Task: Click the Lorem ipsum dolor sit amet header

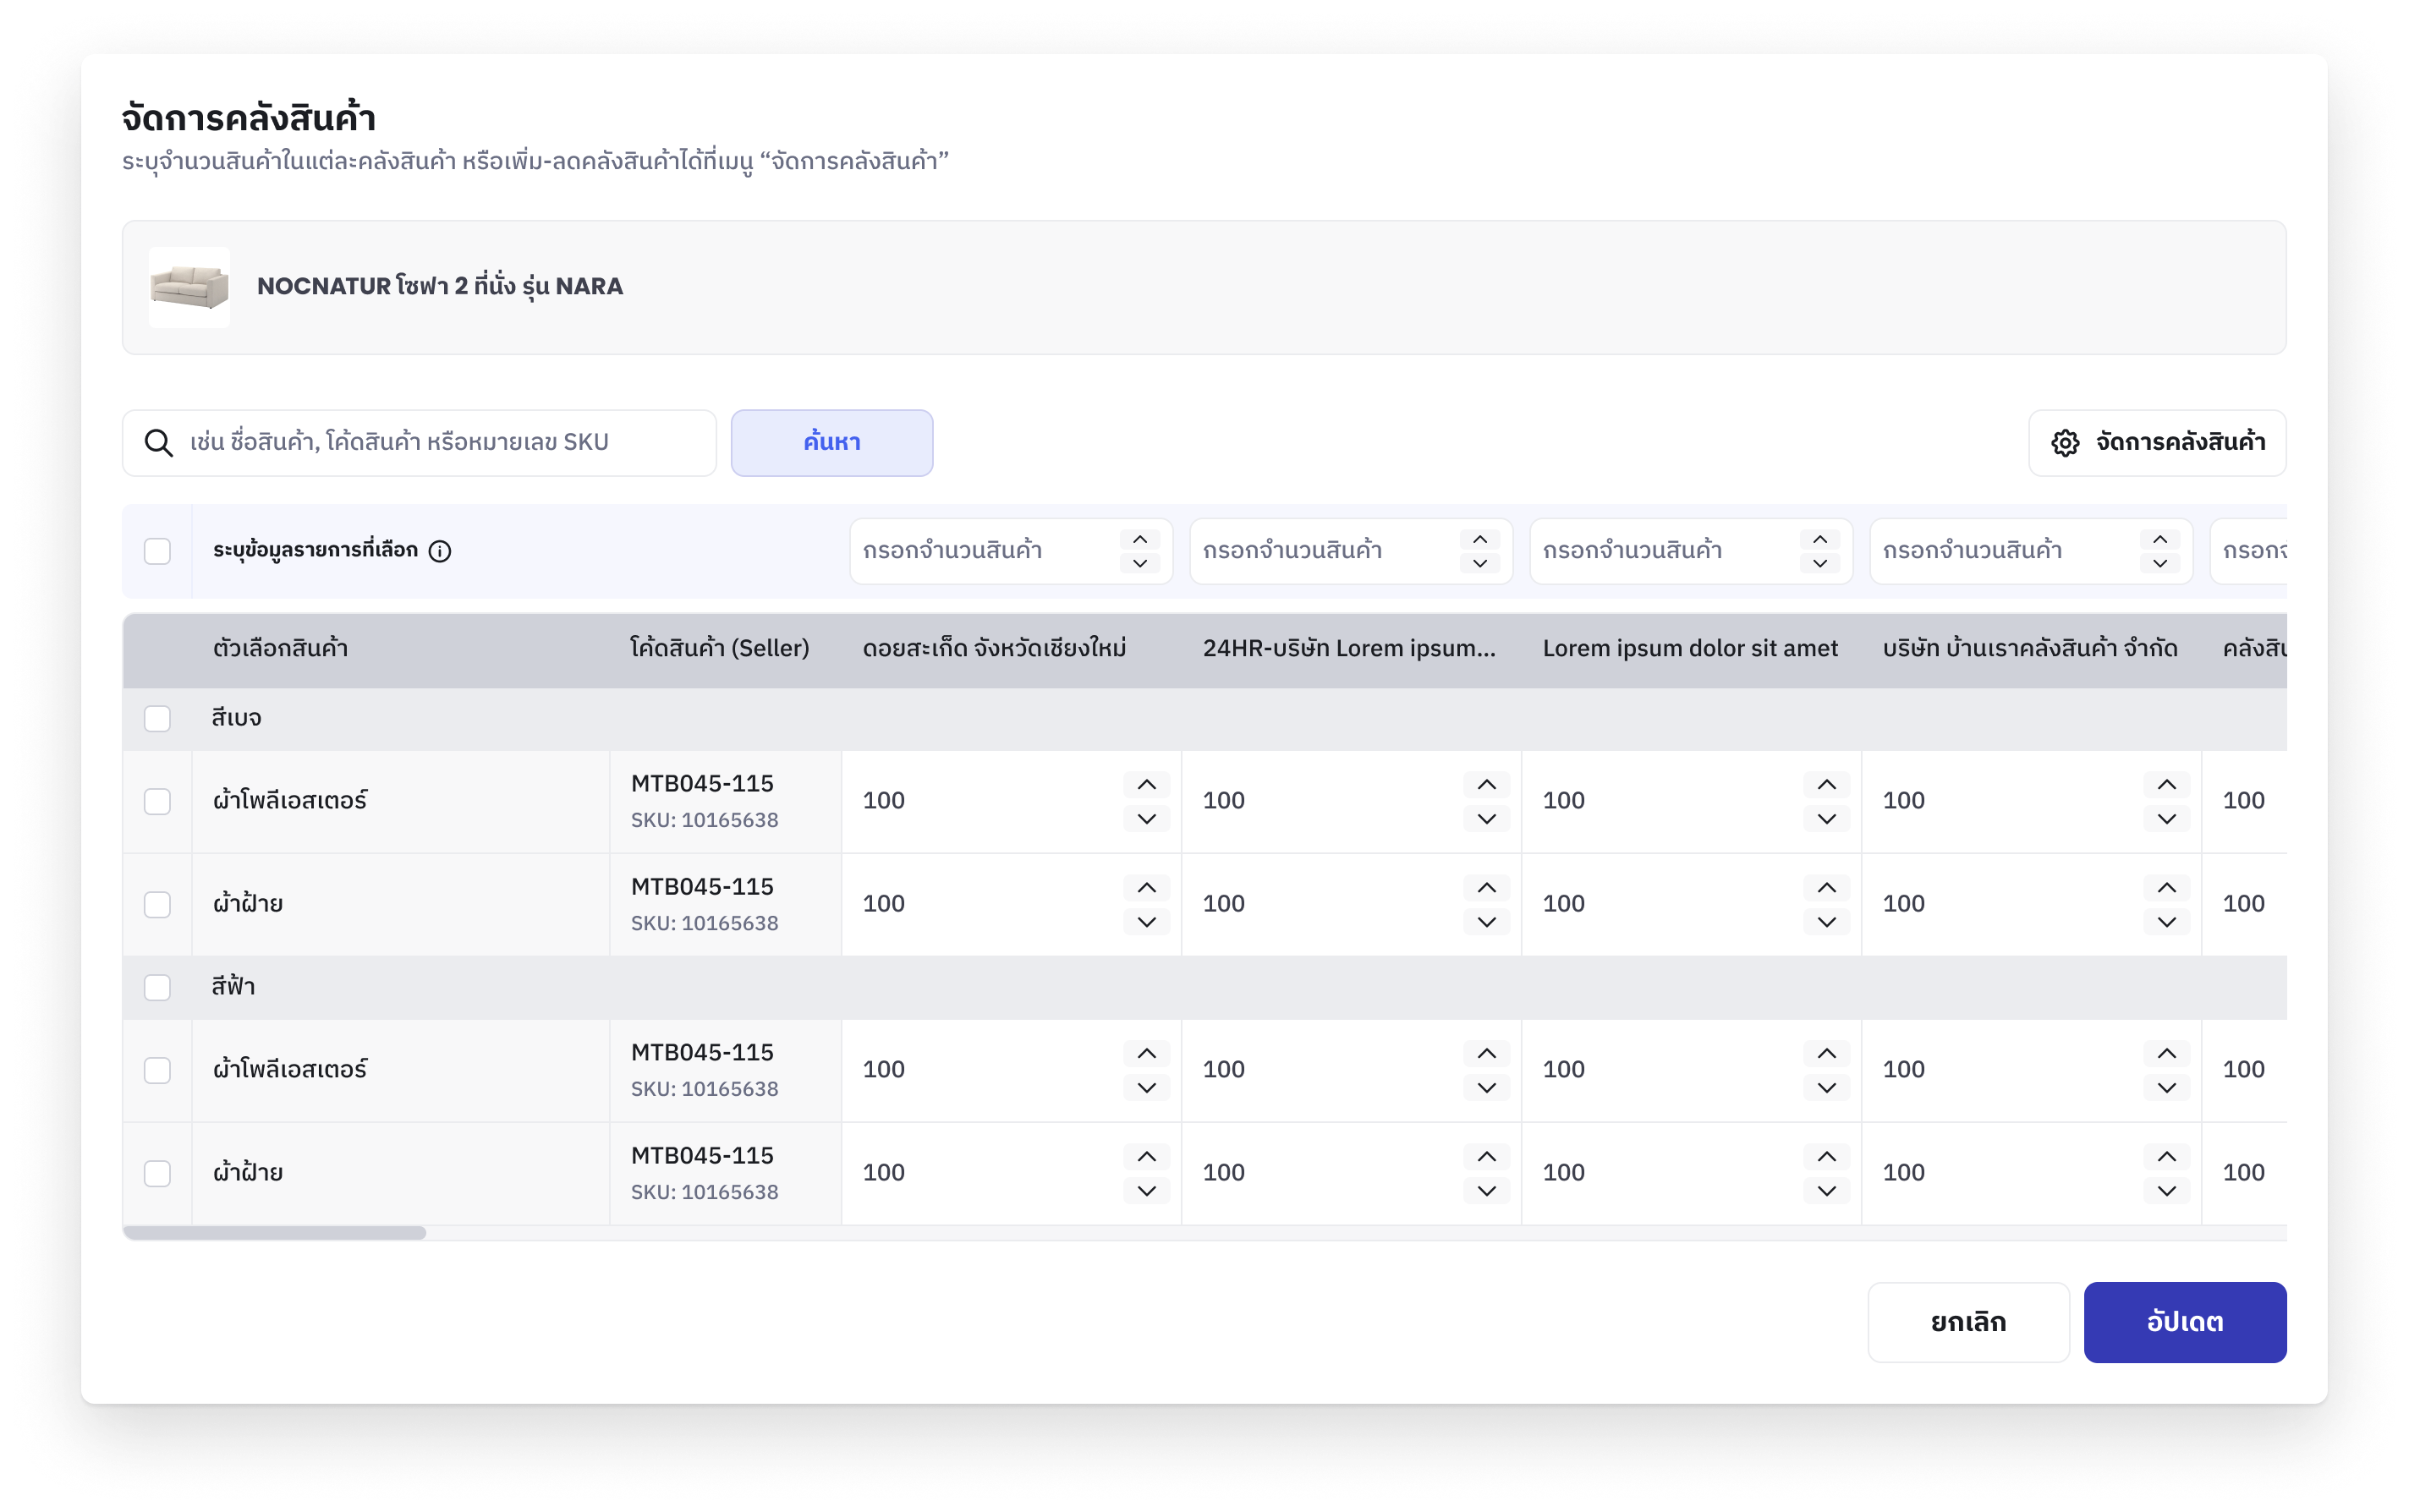Action: pos(1690,648)
